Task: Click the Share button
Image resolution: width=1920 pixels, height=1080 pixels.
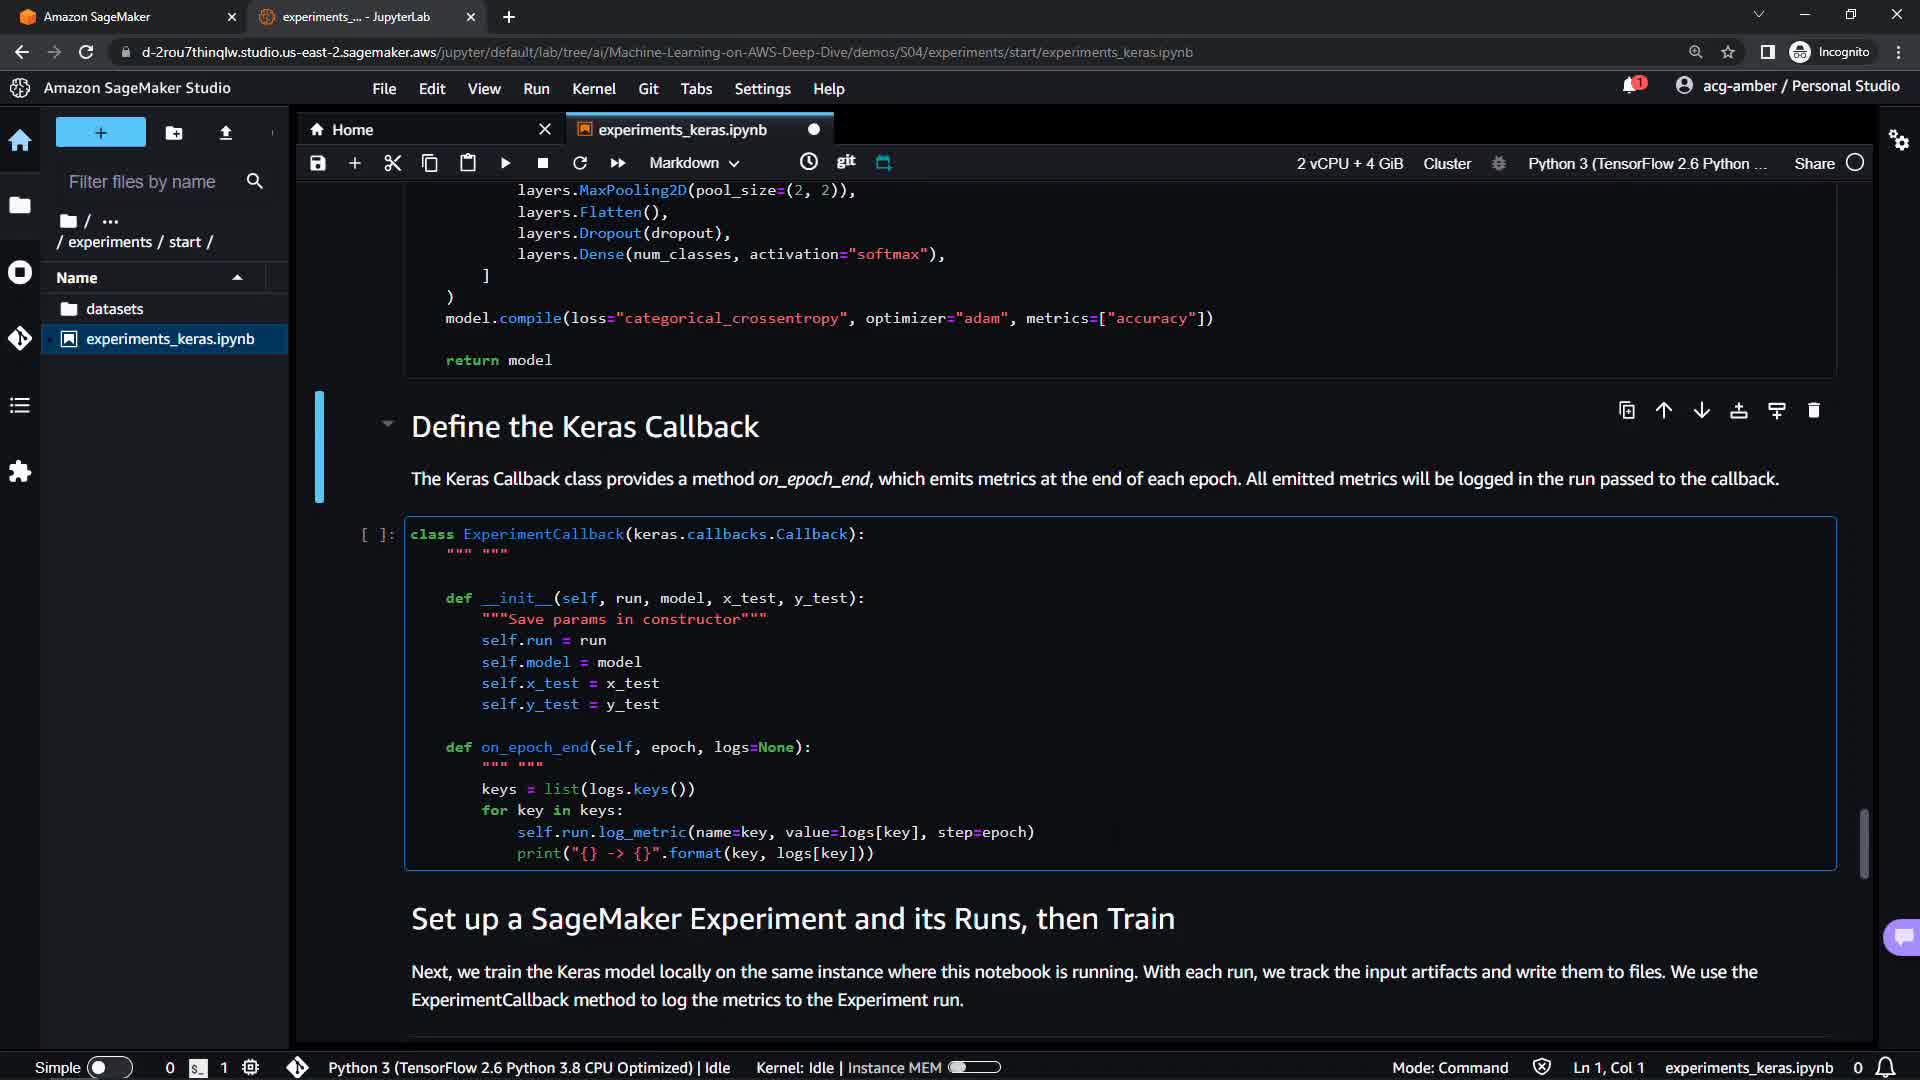Action: pyautogui.click(x=1814, y=163)
